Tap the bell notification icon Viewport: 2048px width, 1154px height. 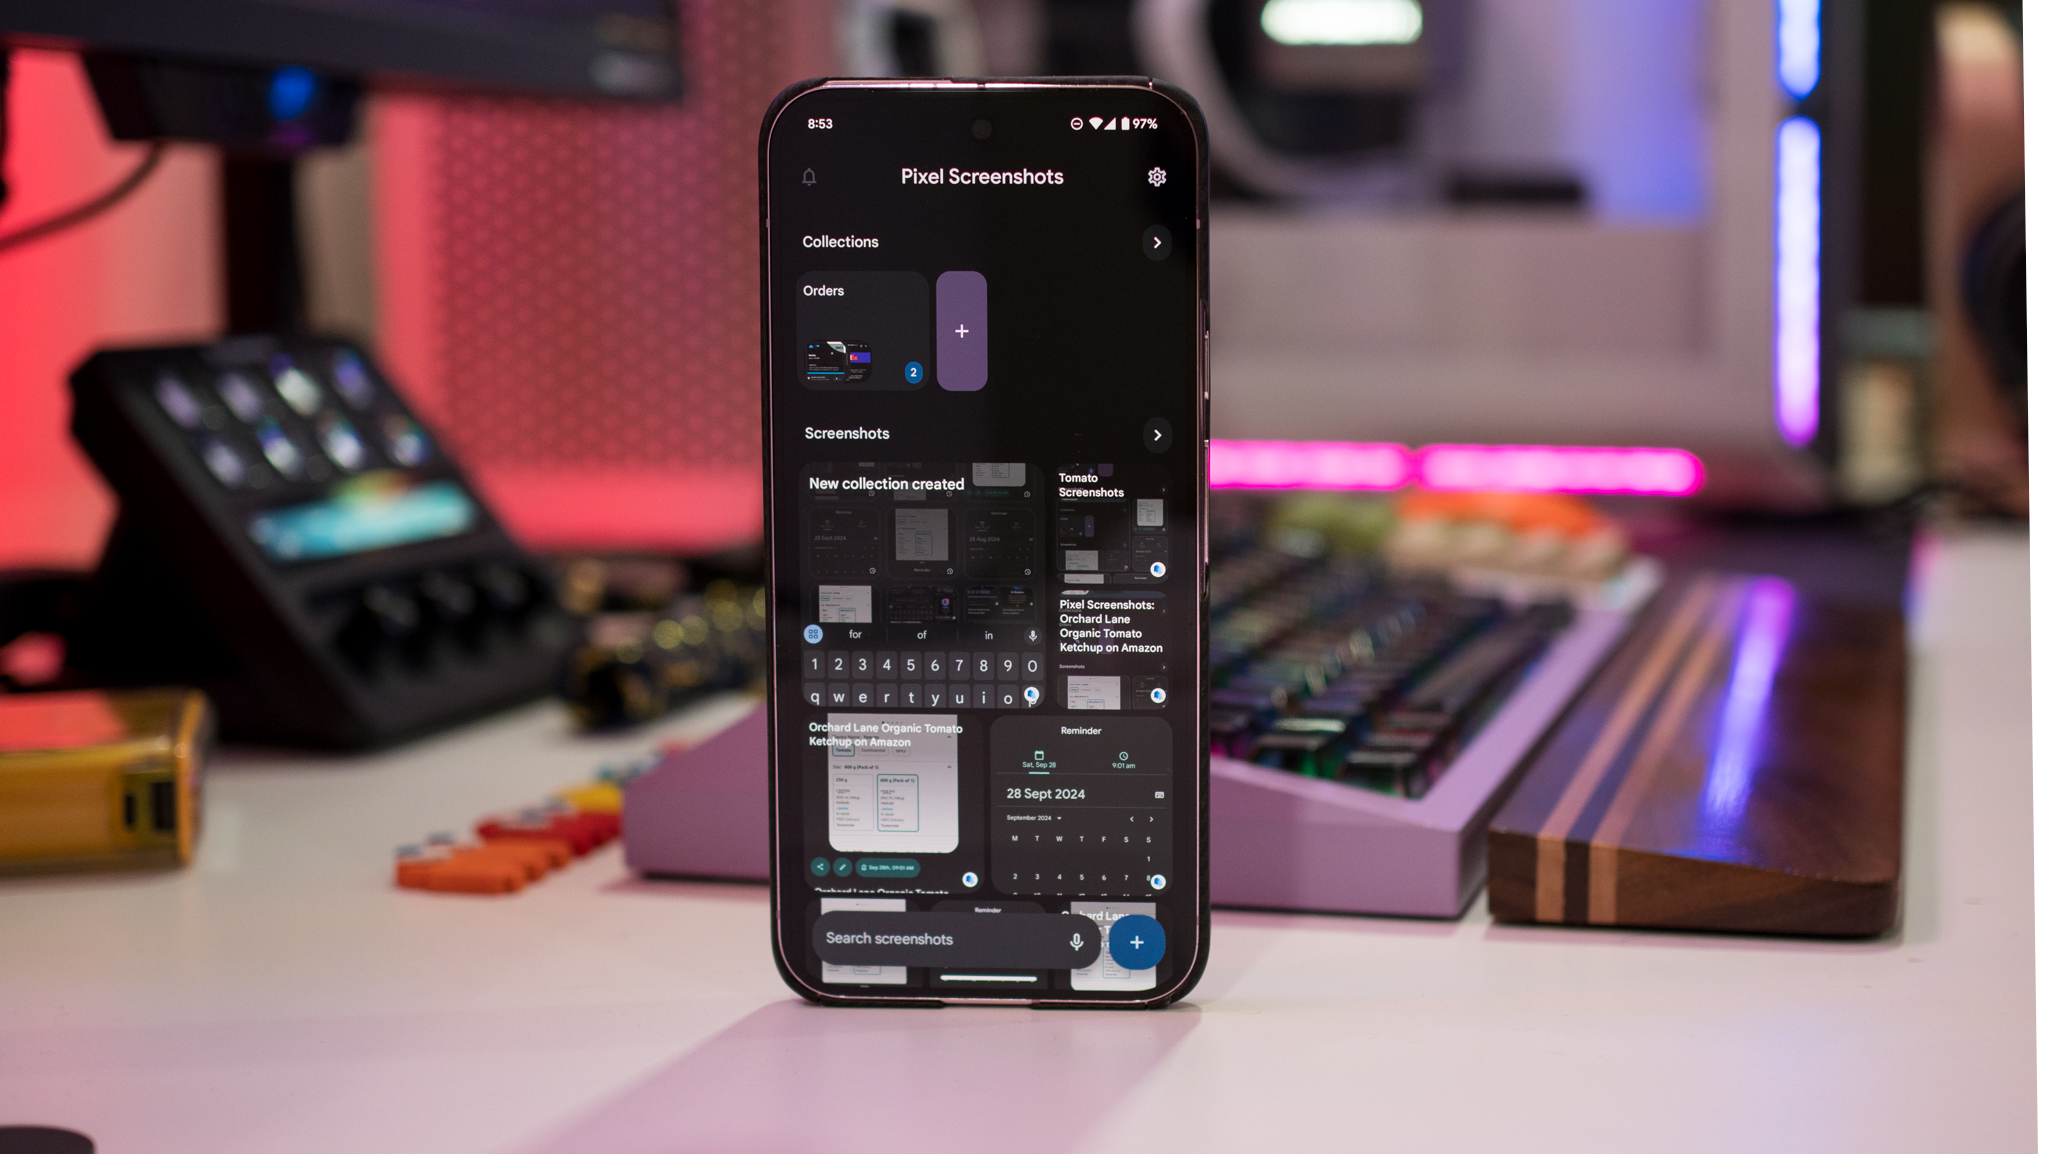click(809, 176)
